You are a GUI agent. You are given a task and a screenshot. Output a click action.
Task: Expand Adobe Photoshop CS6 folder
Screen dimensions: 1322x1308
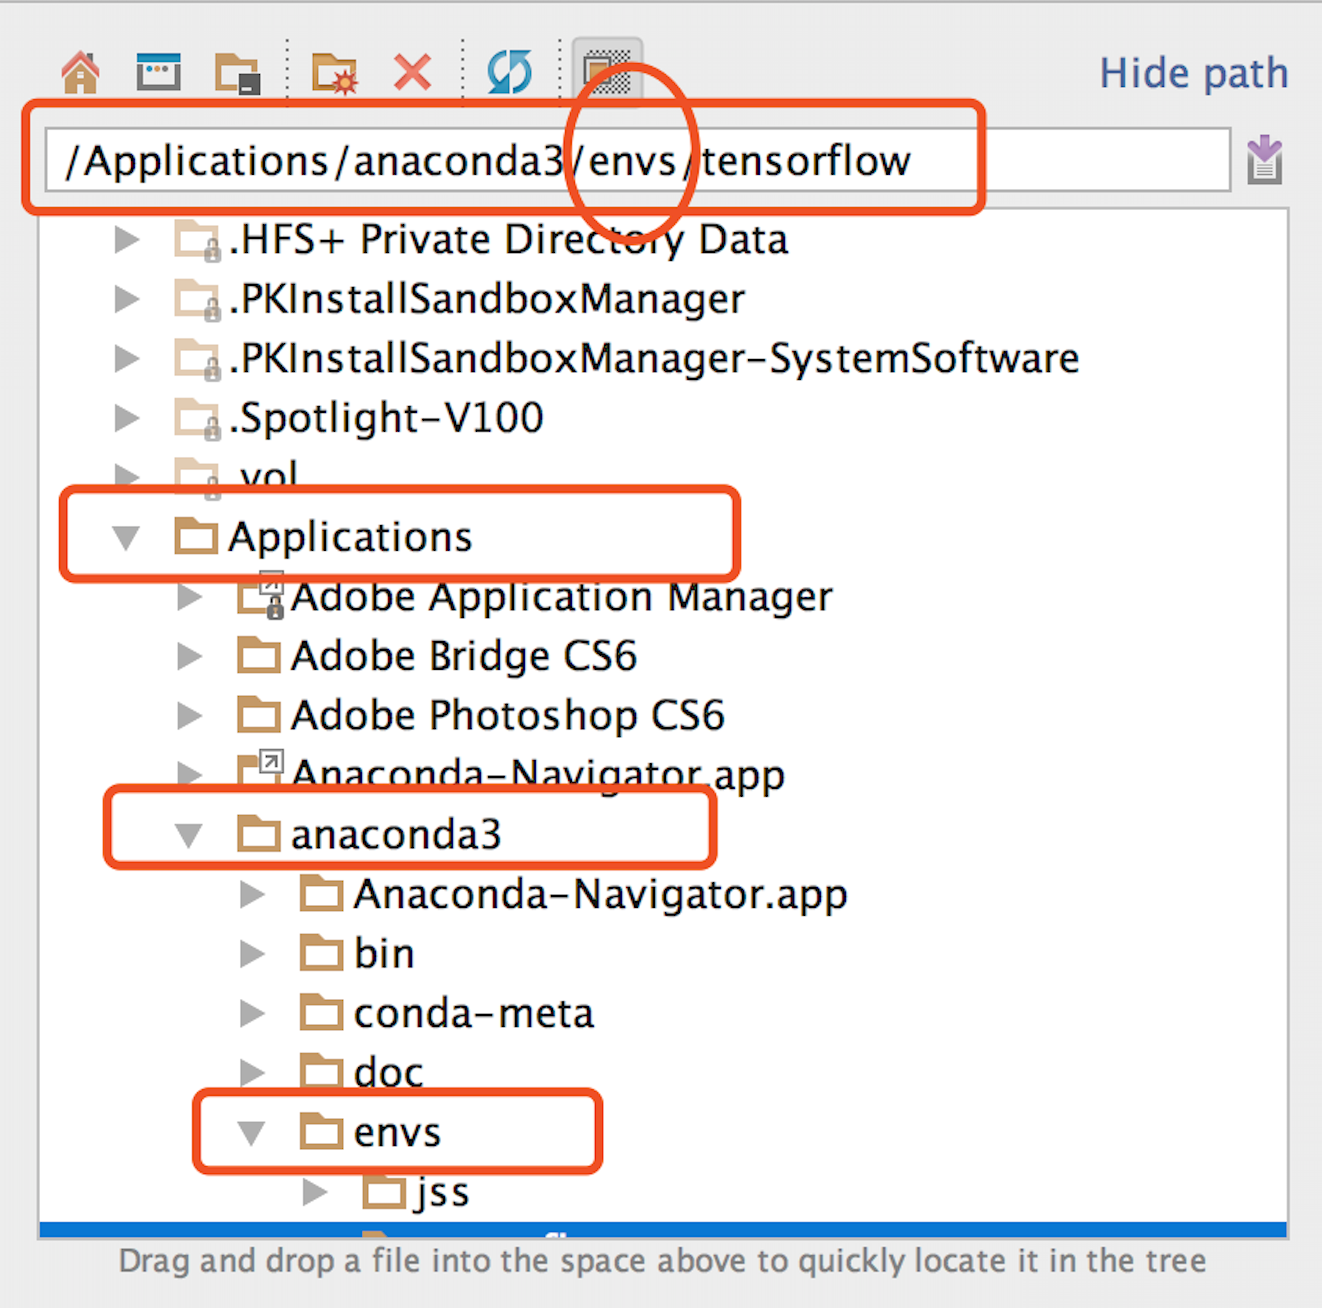pos(190,715)
